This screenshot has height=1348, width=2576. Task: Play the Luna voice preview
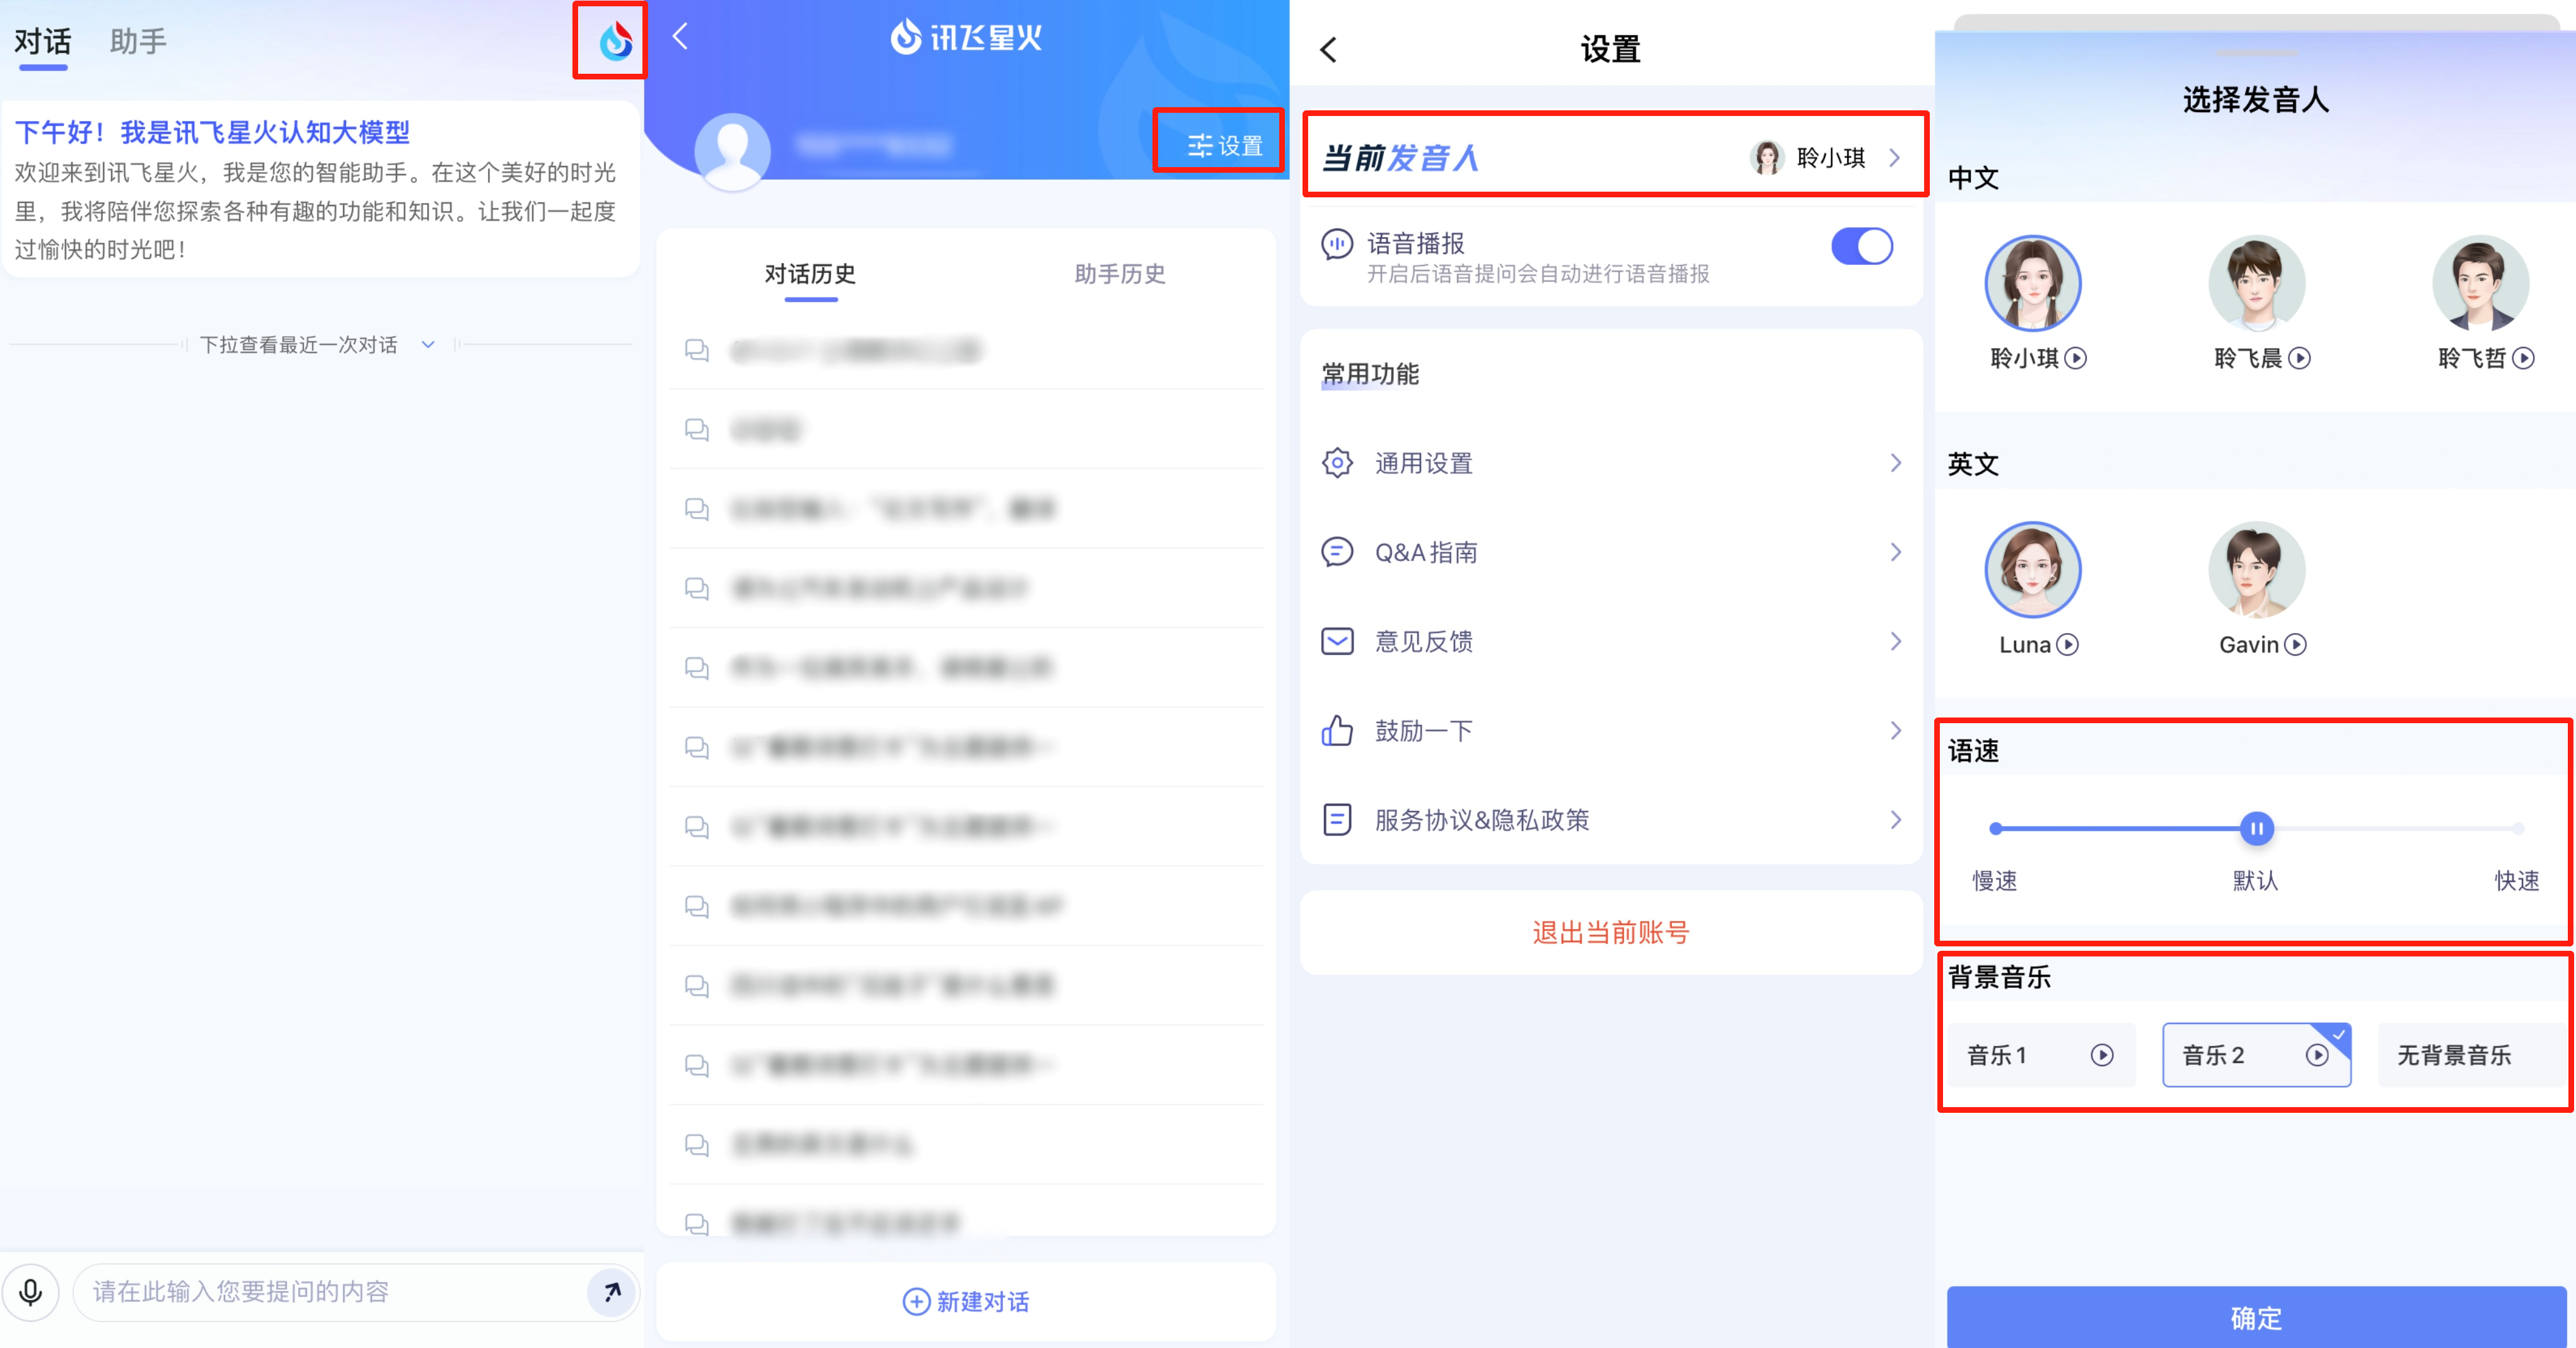tap(2068, 645)
